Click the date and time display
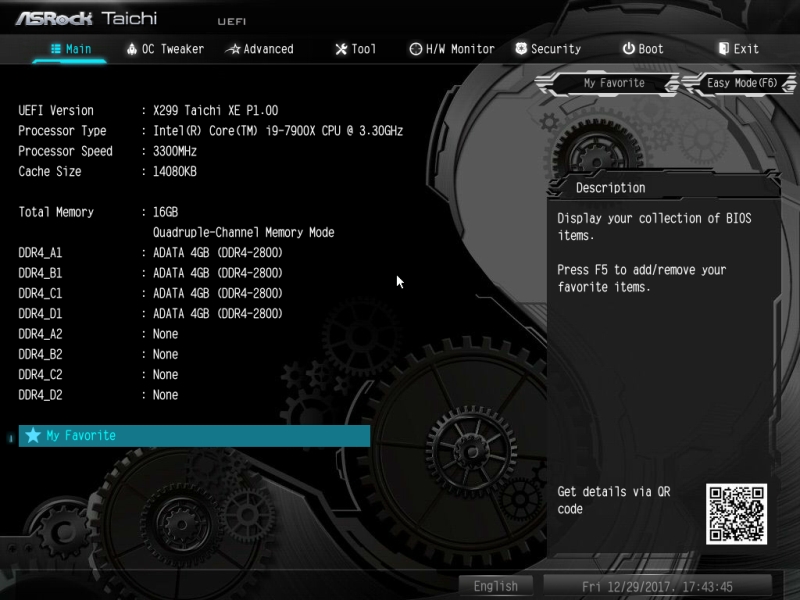Image resolution: width=800 pixels, height=600 pixels. pyautogui.click(x=657, y=586)
